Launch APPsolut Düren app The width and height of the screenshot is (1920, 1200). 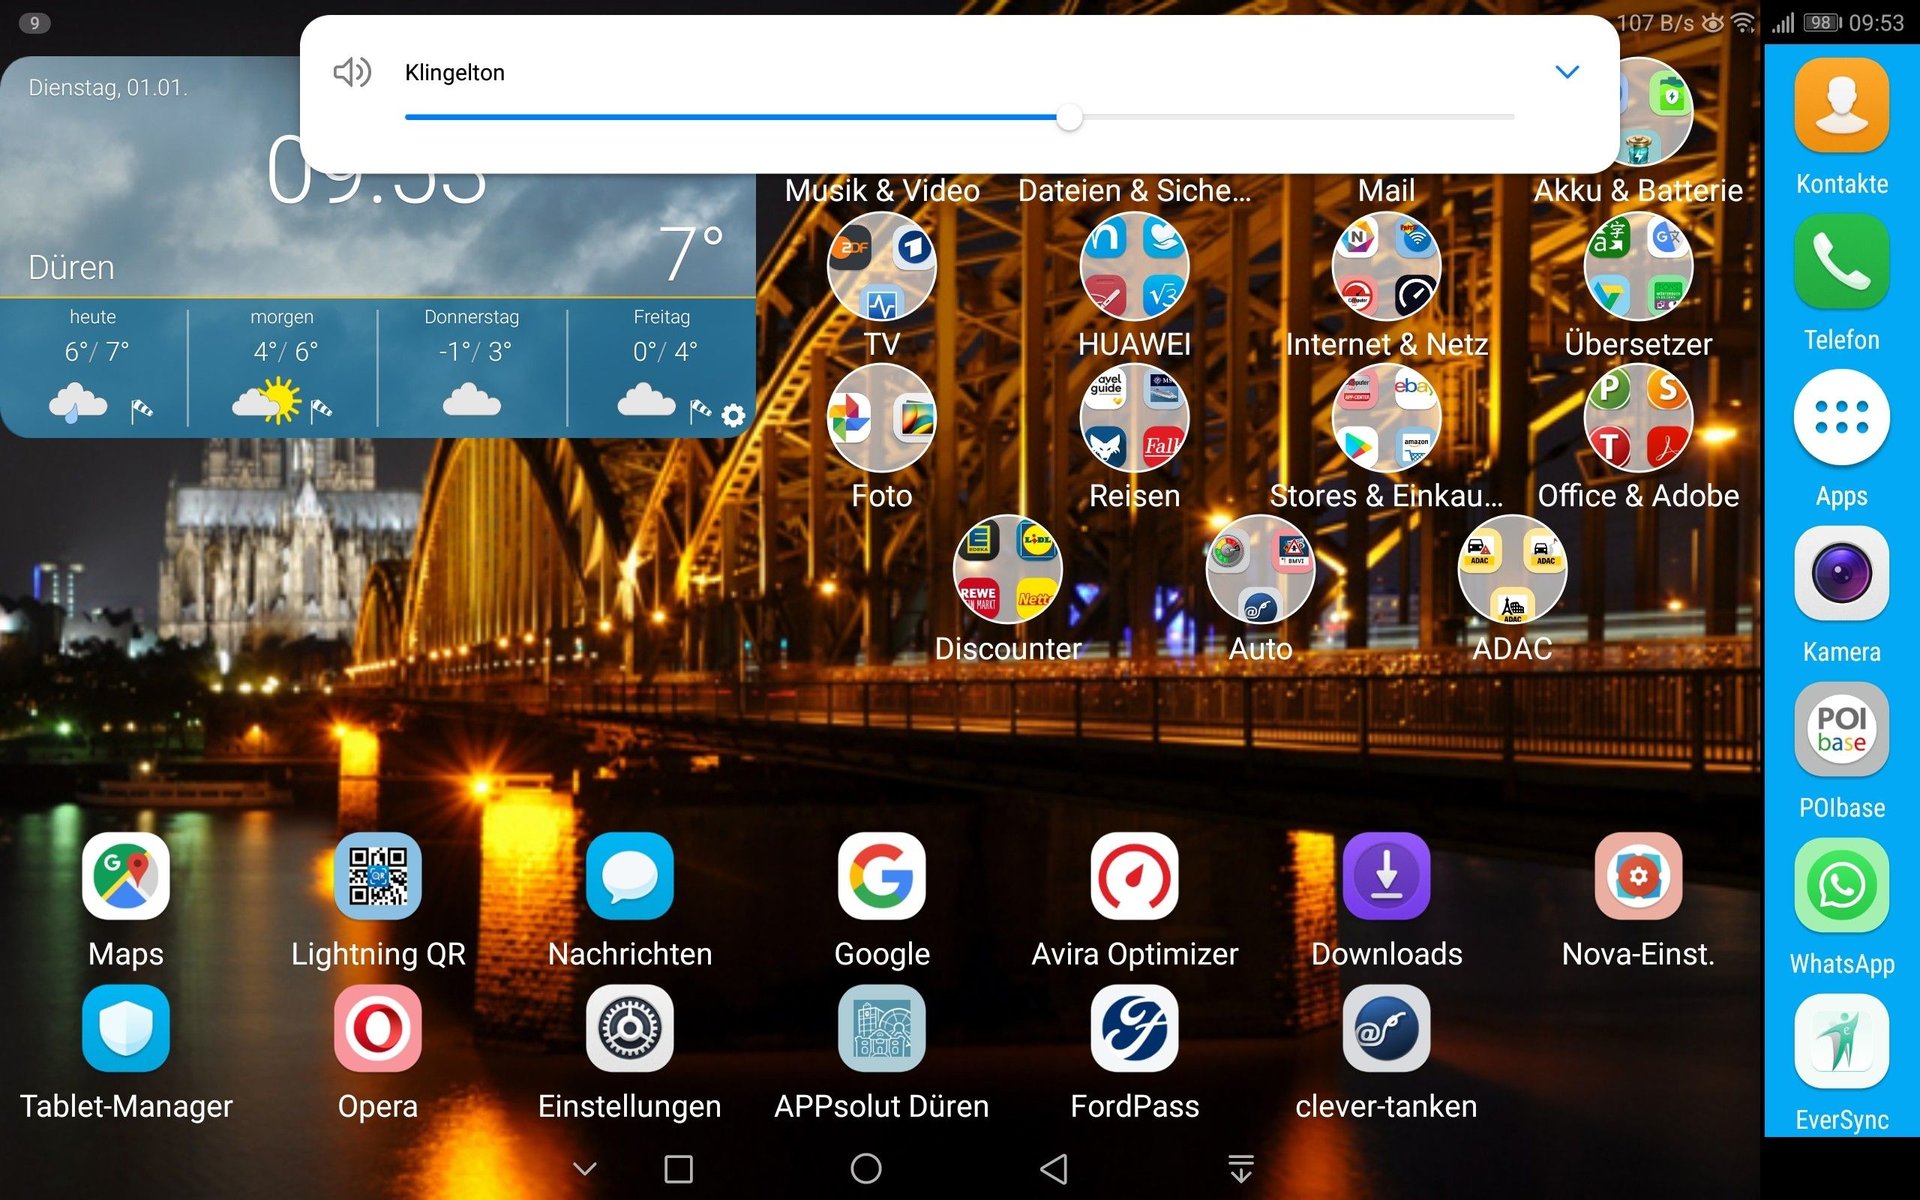tap(882, 1028)
